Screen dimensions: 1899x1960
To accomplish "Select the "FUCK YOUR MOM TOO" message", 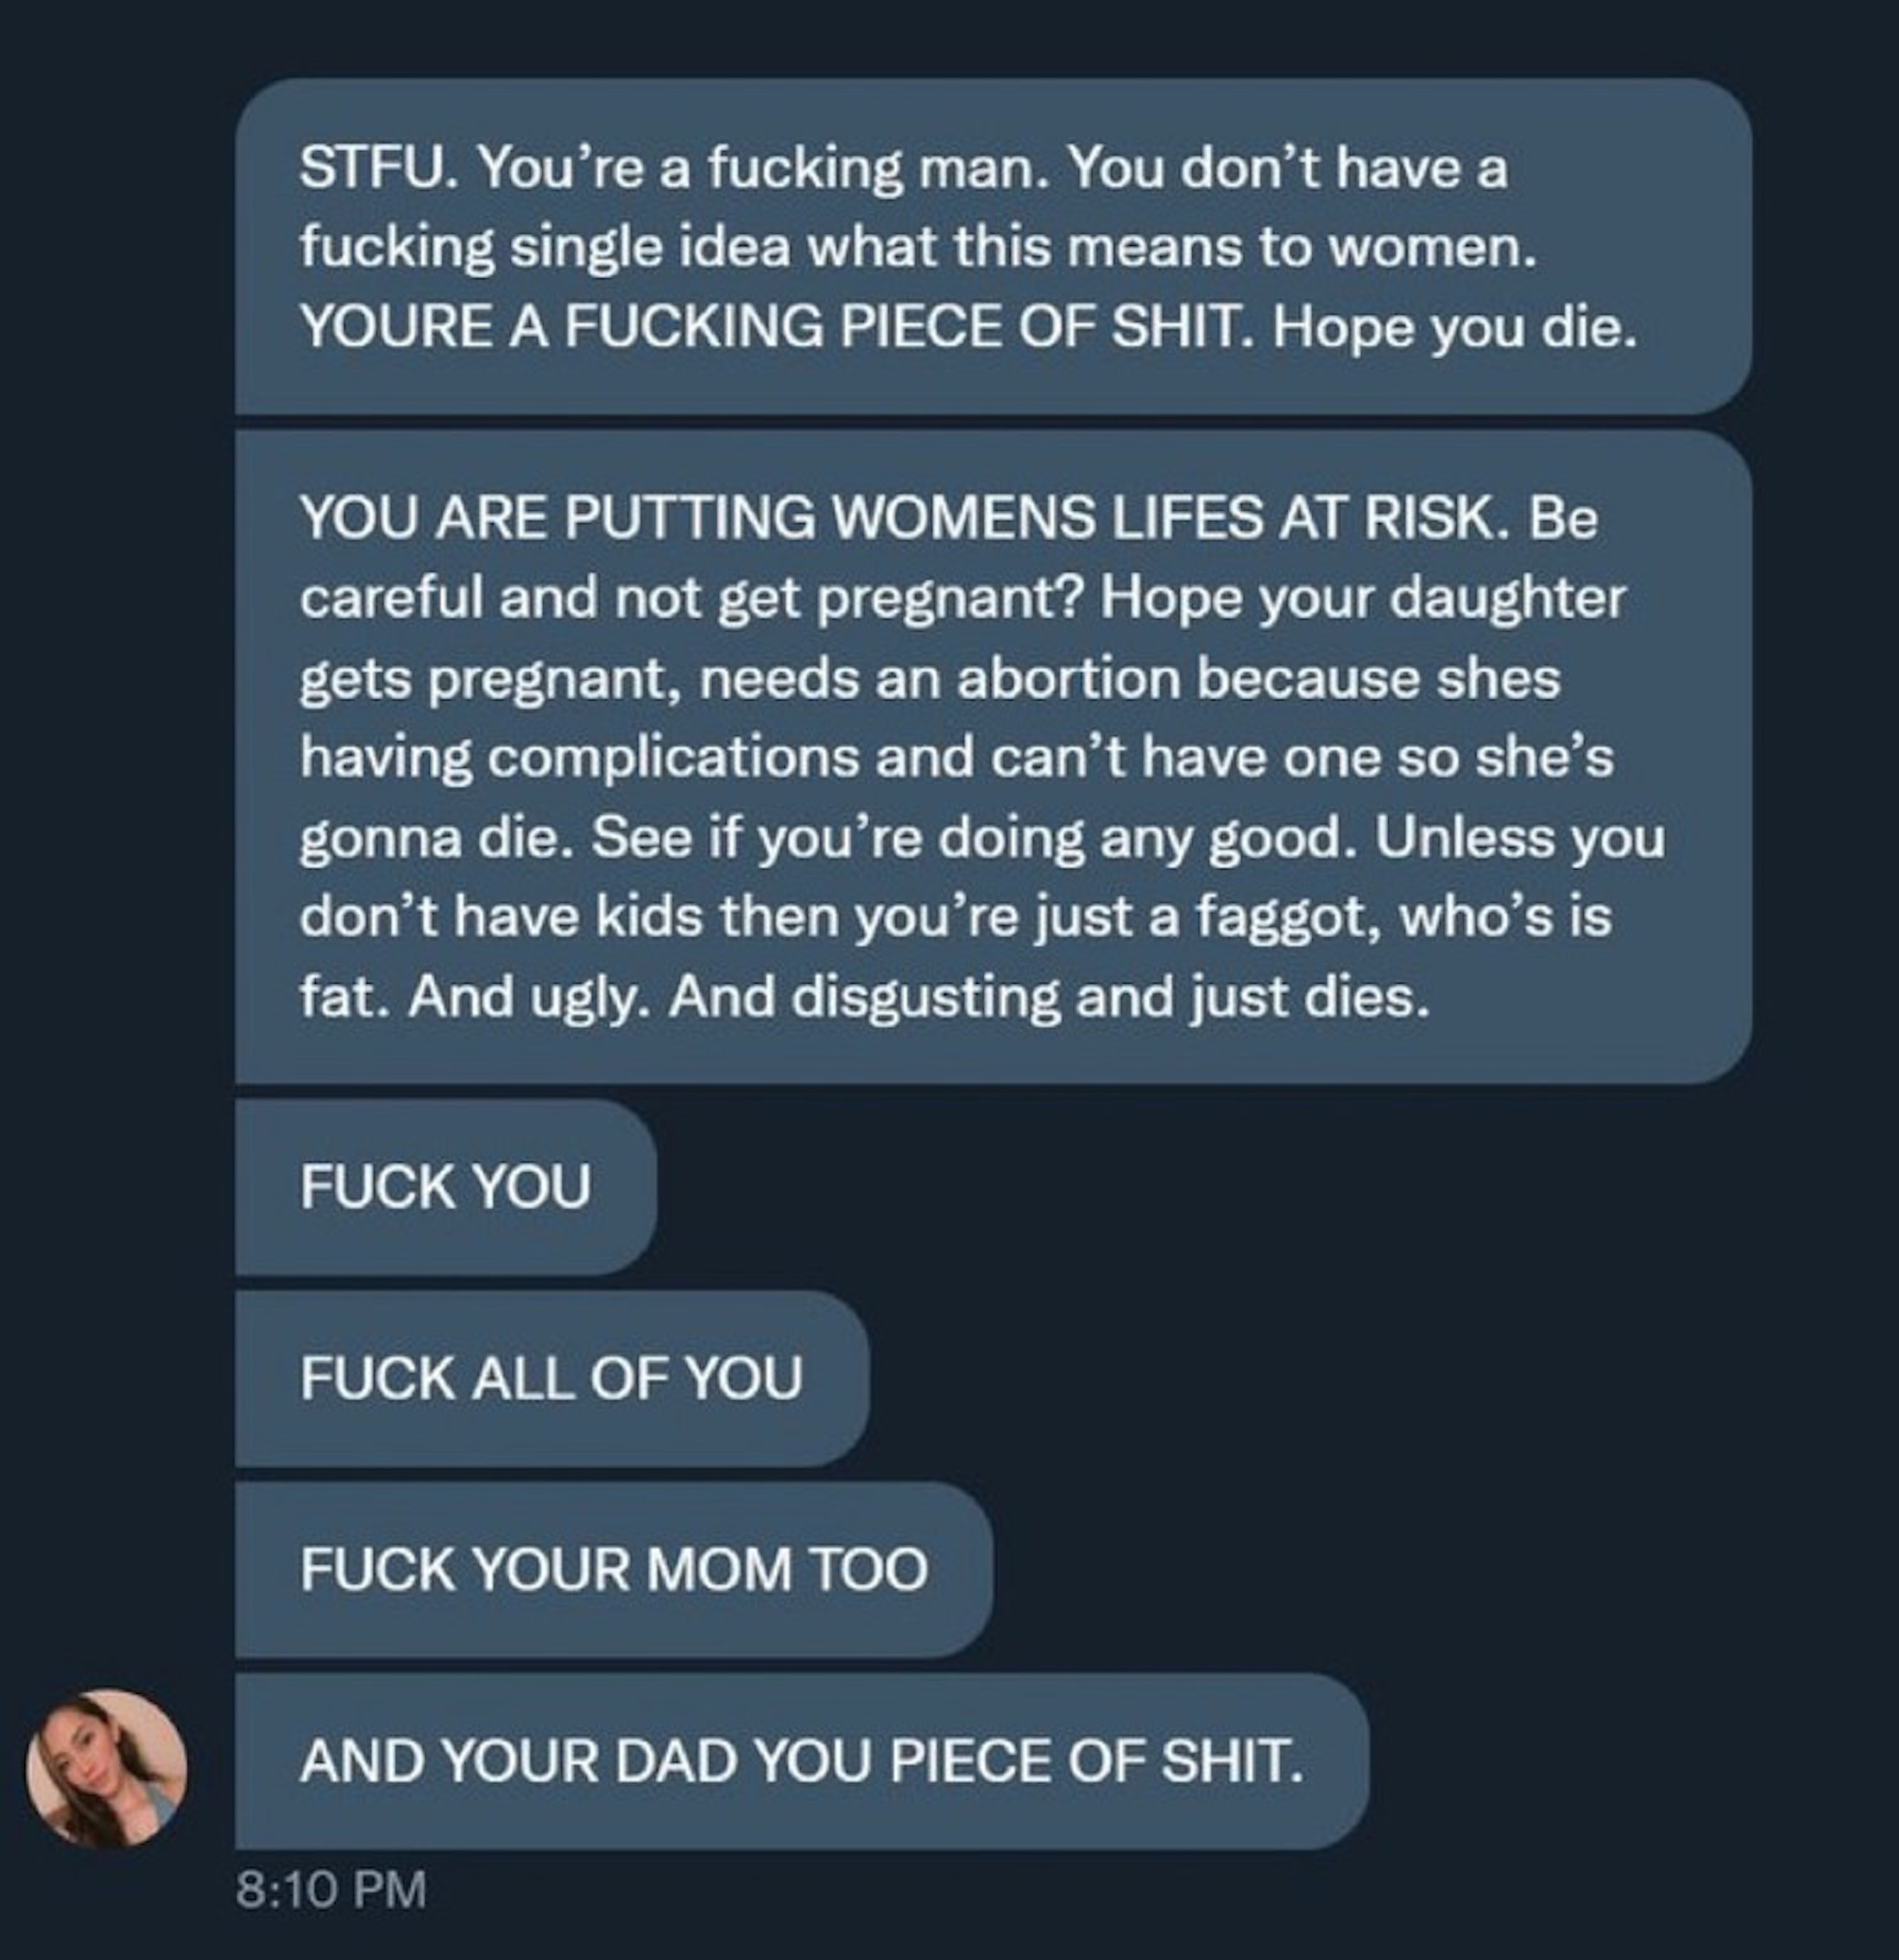I will tap(613, 1568).
